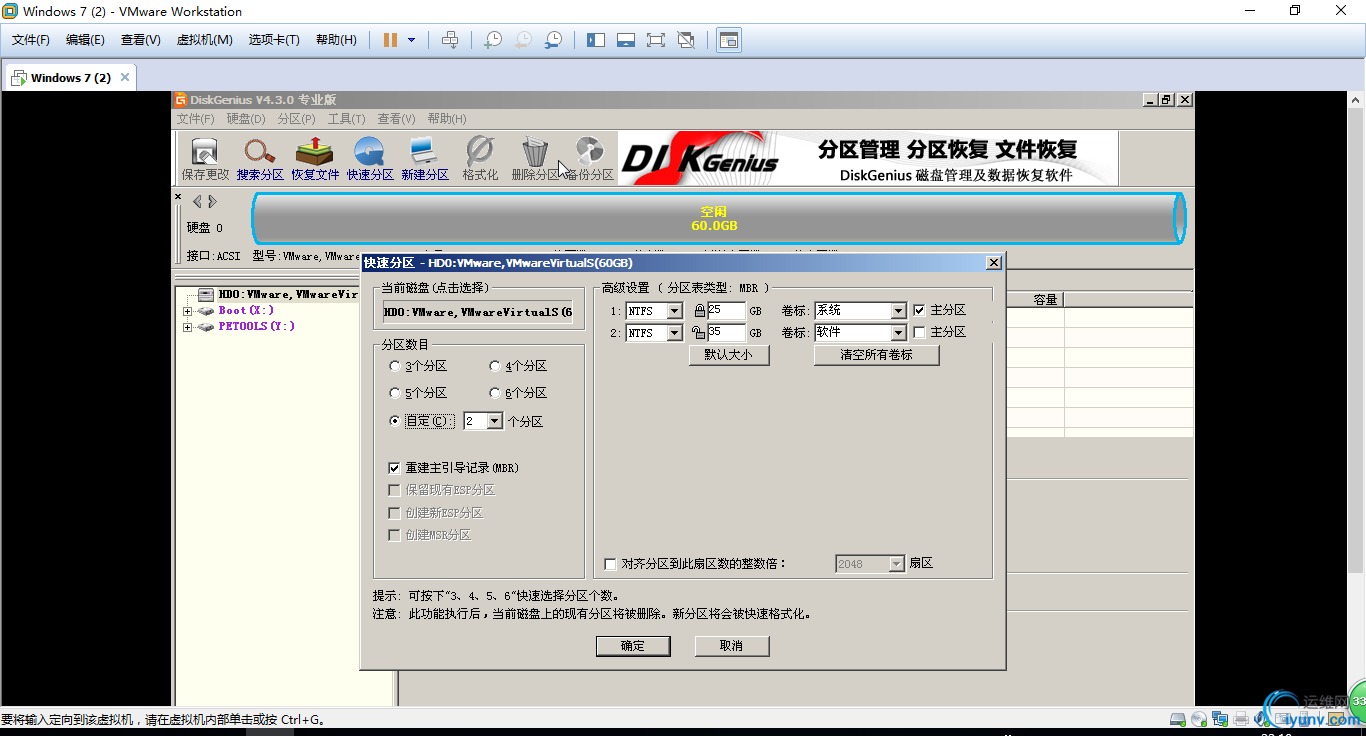Take a snapshot of this virtual machine
Image resolution: width=1366 pixels, height=736 pixels.
coord(492,40)
